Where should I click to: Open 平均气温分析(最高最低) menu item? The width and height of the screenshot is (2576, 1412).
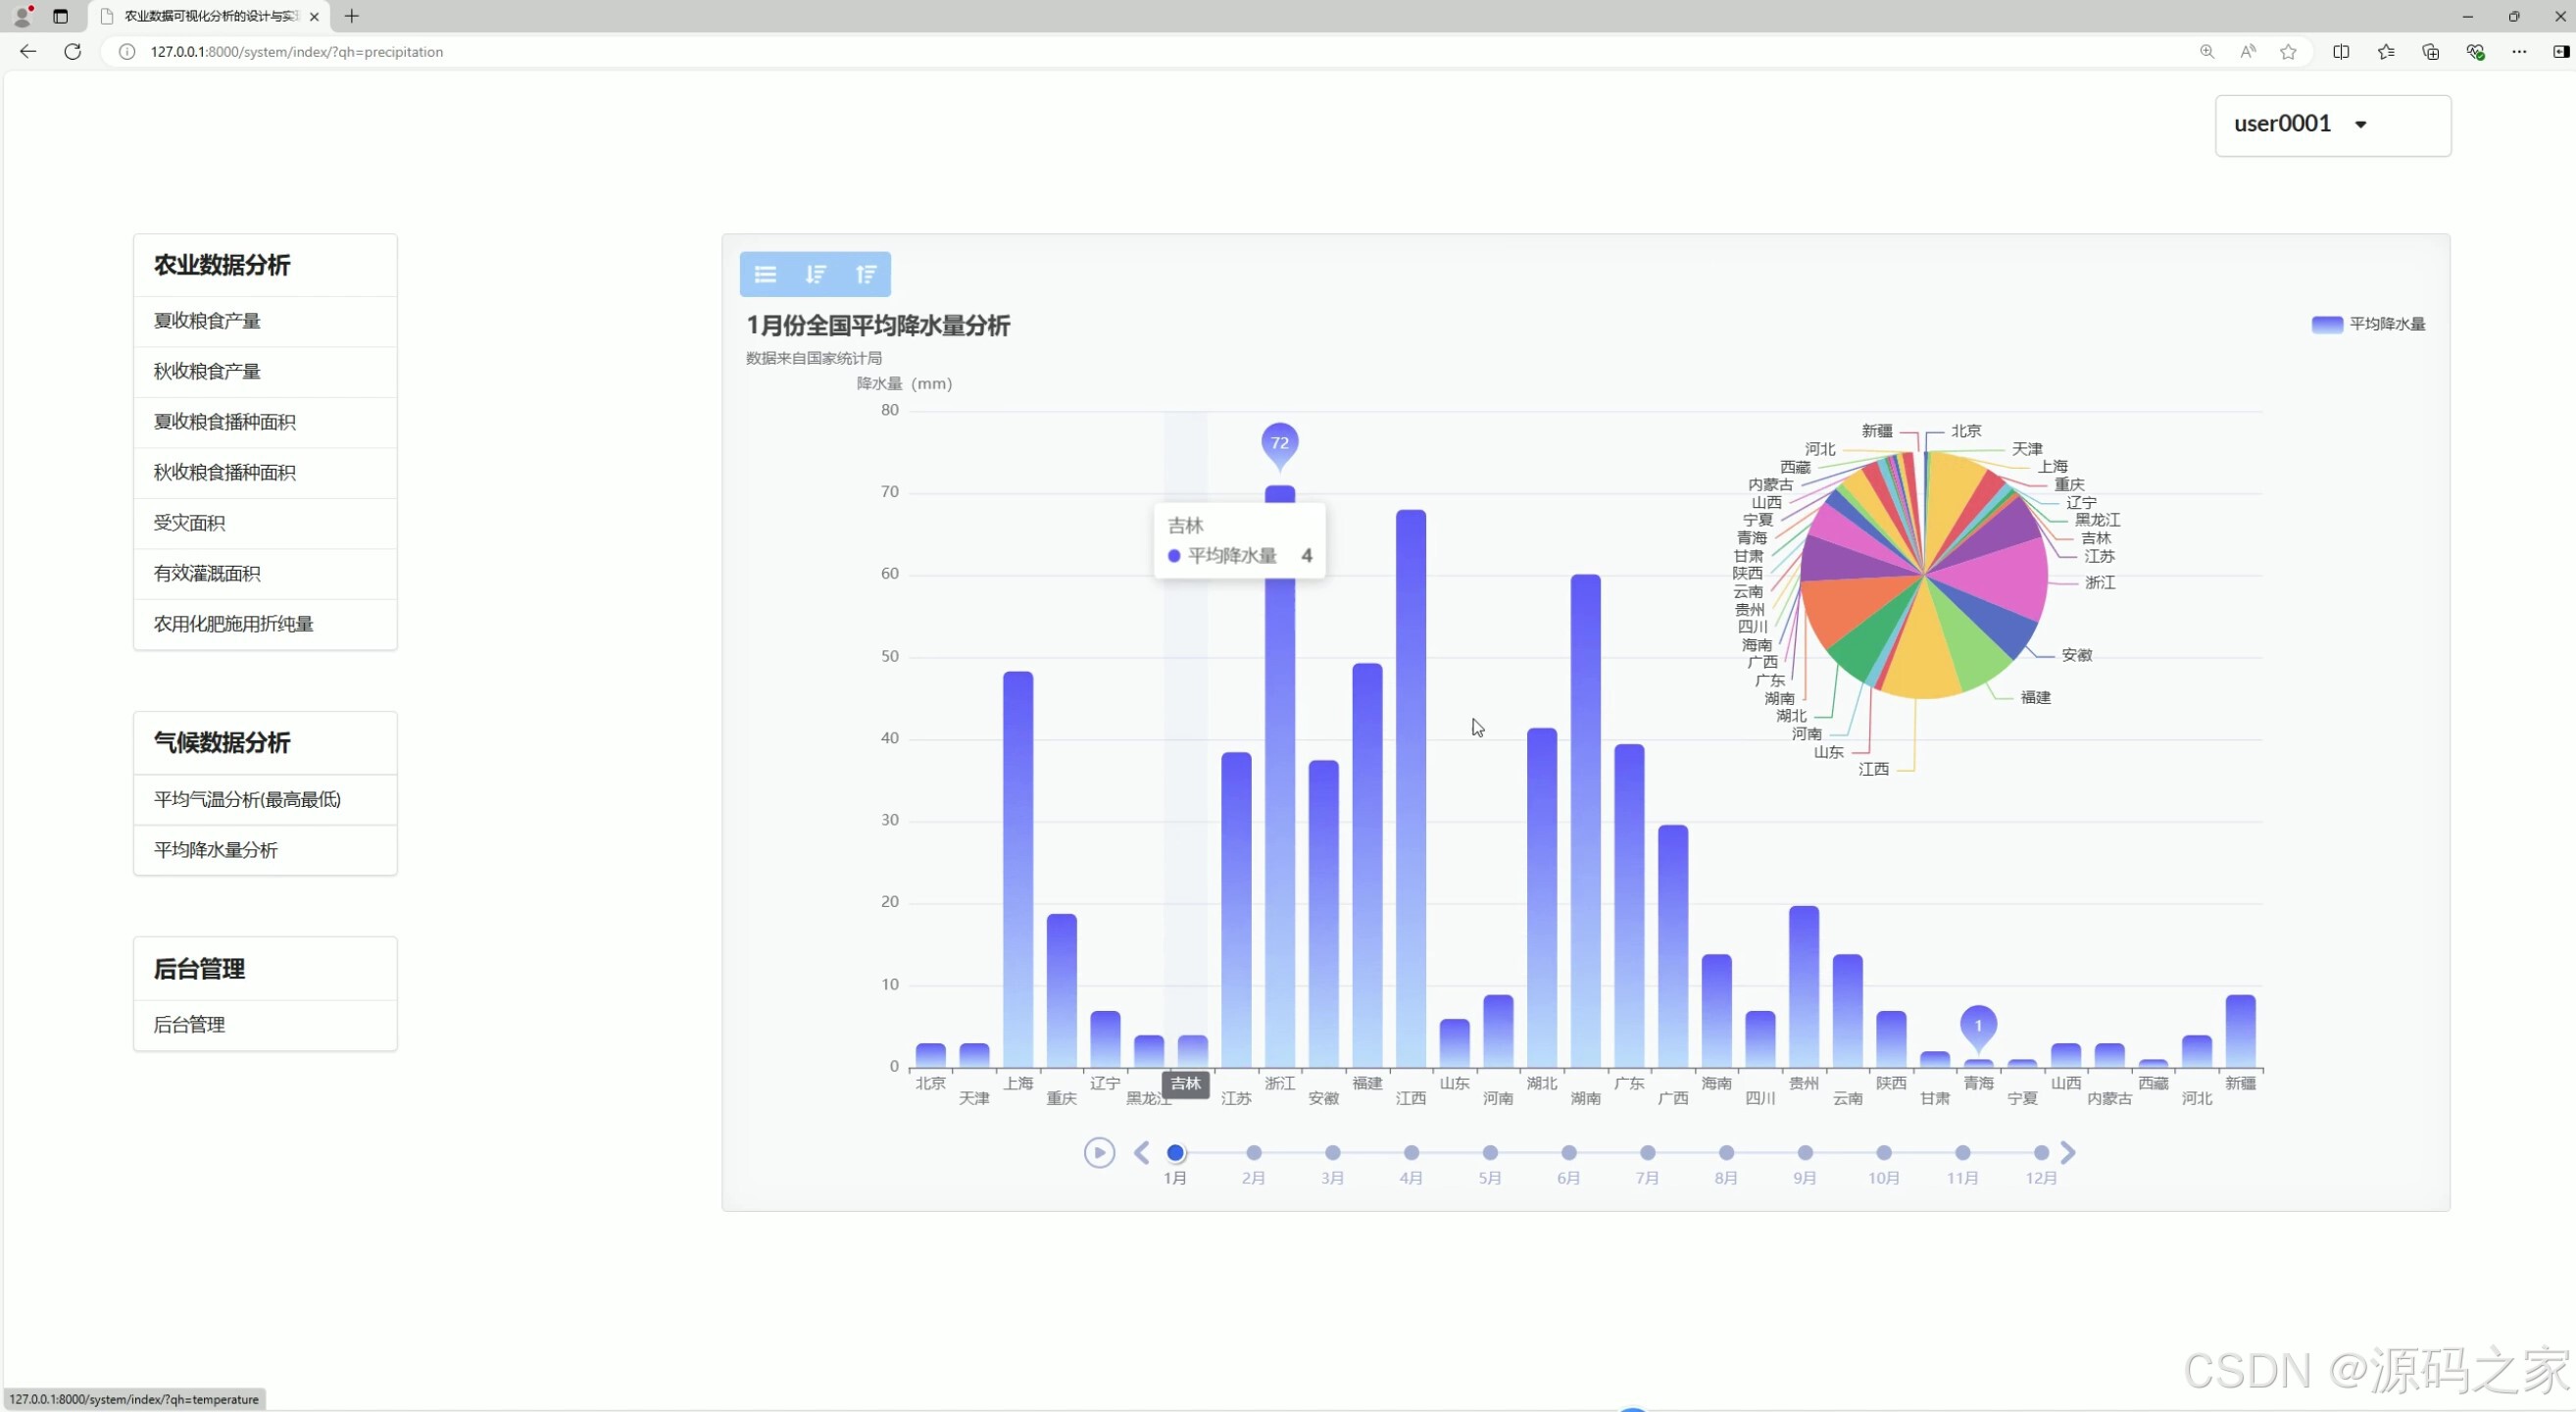pyautogui.click(x=247, y=799)
